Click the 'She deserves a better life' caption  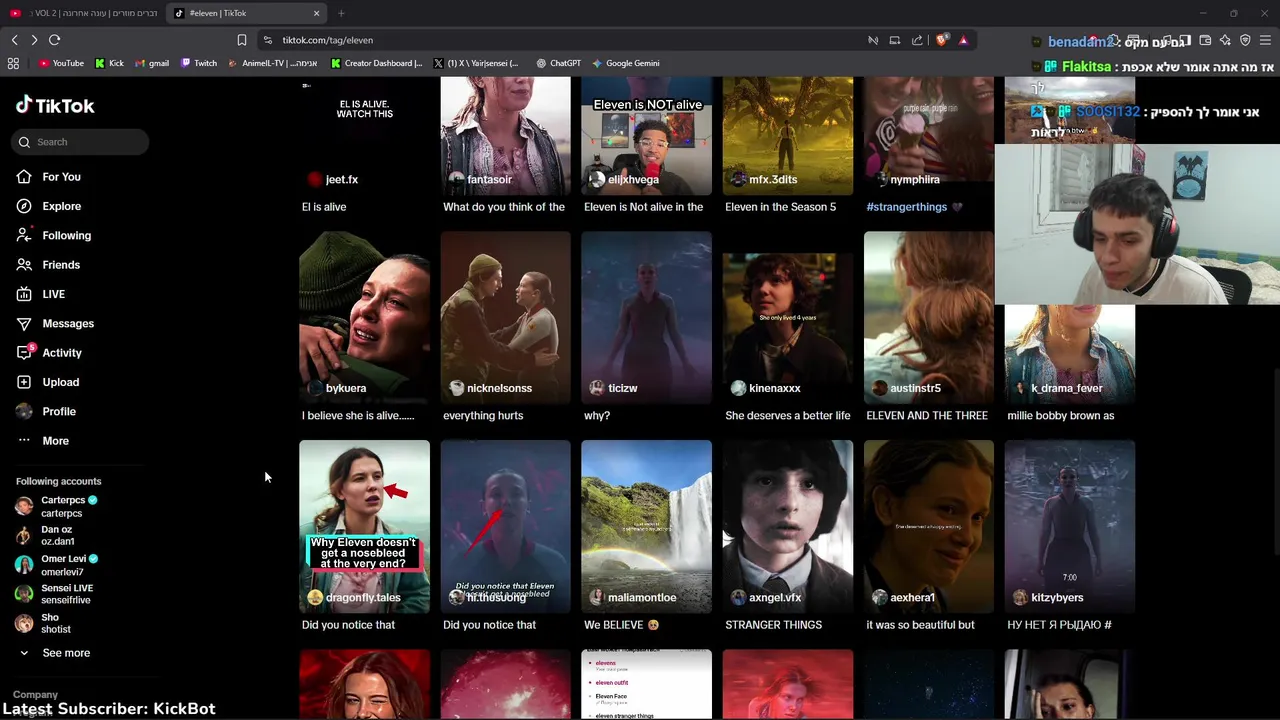788,416
